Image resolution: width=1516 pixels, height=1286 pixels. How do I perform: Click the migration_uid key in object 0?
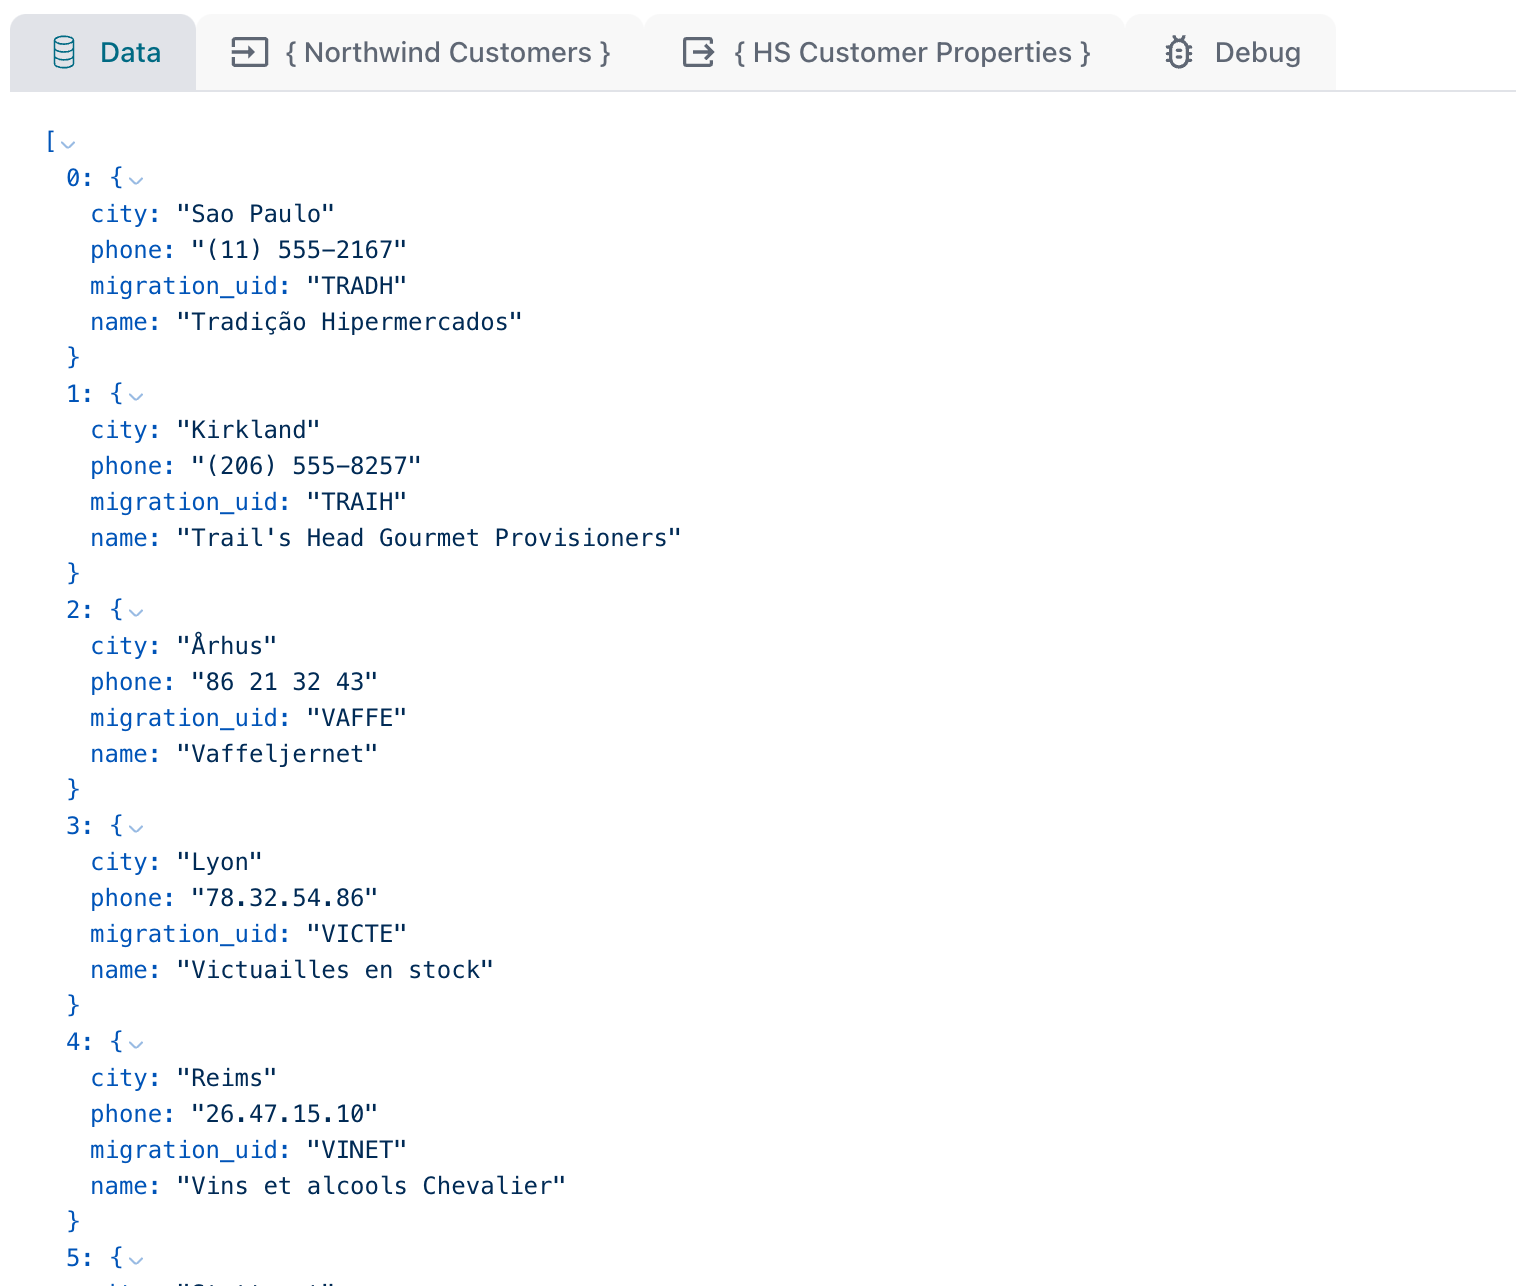(x=190, y=286)
